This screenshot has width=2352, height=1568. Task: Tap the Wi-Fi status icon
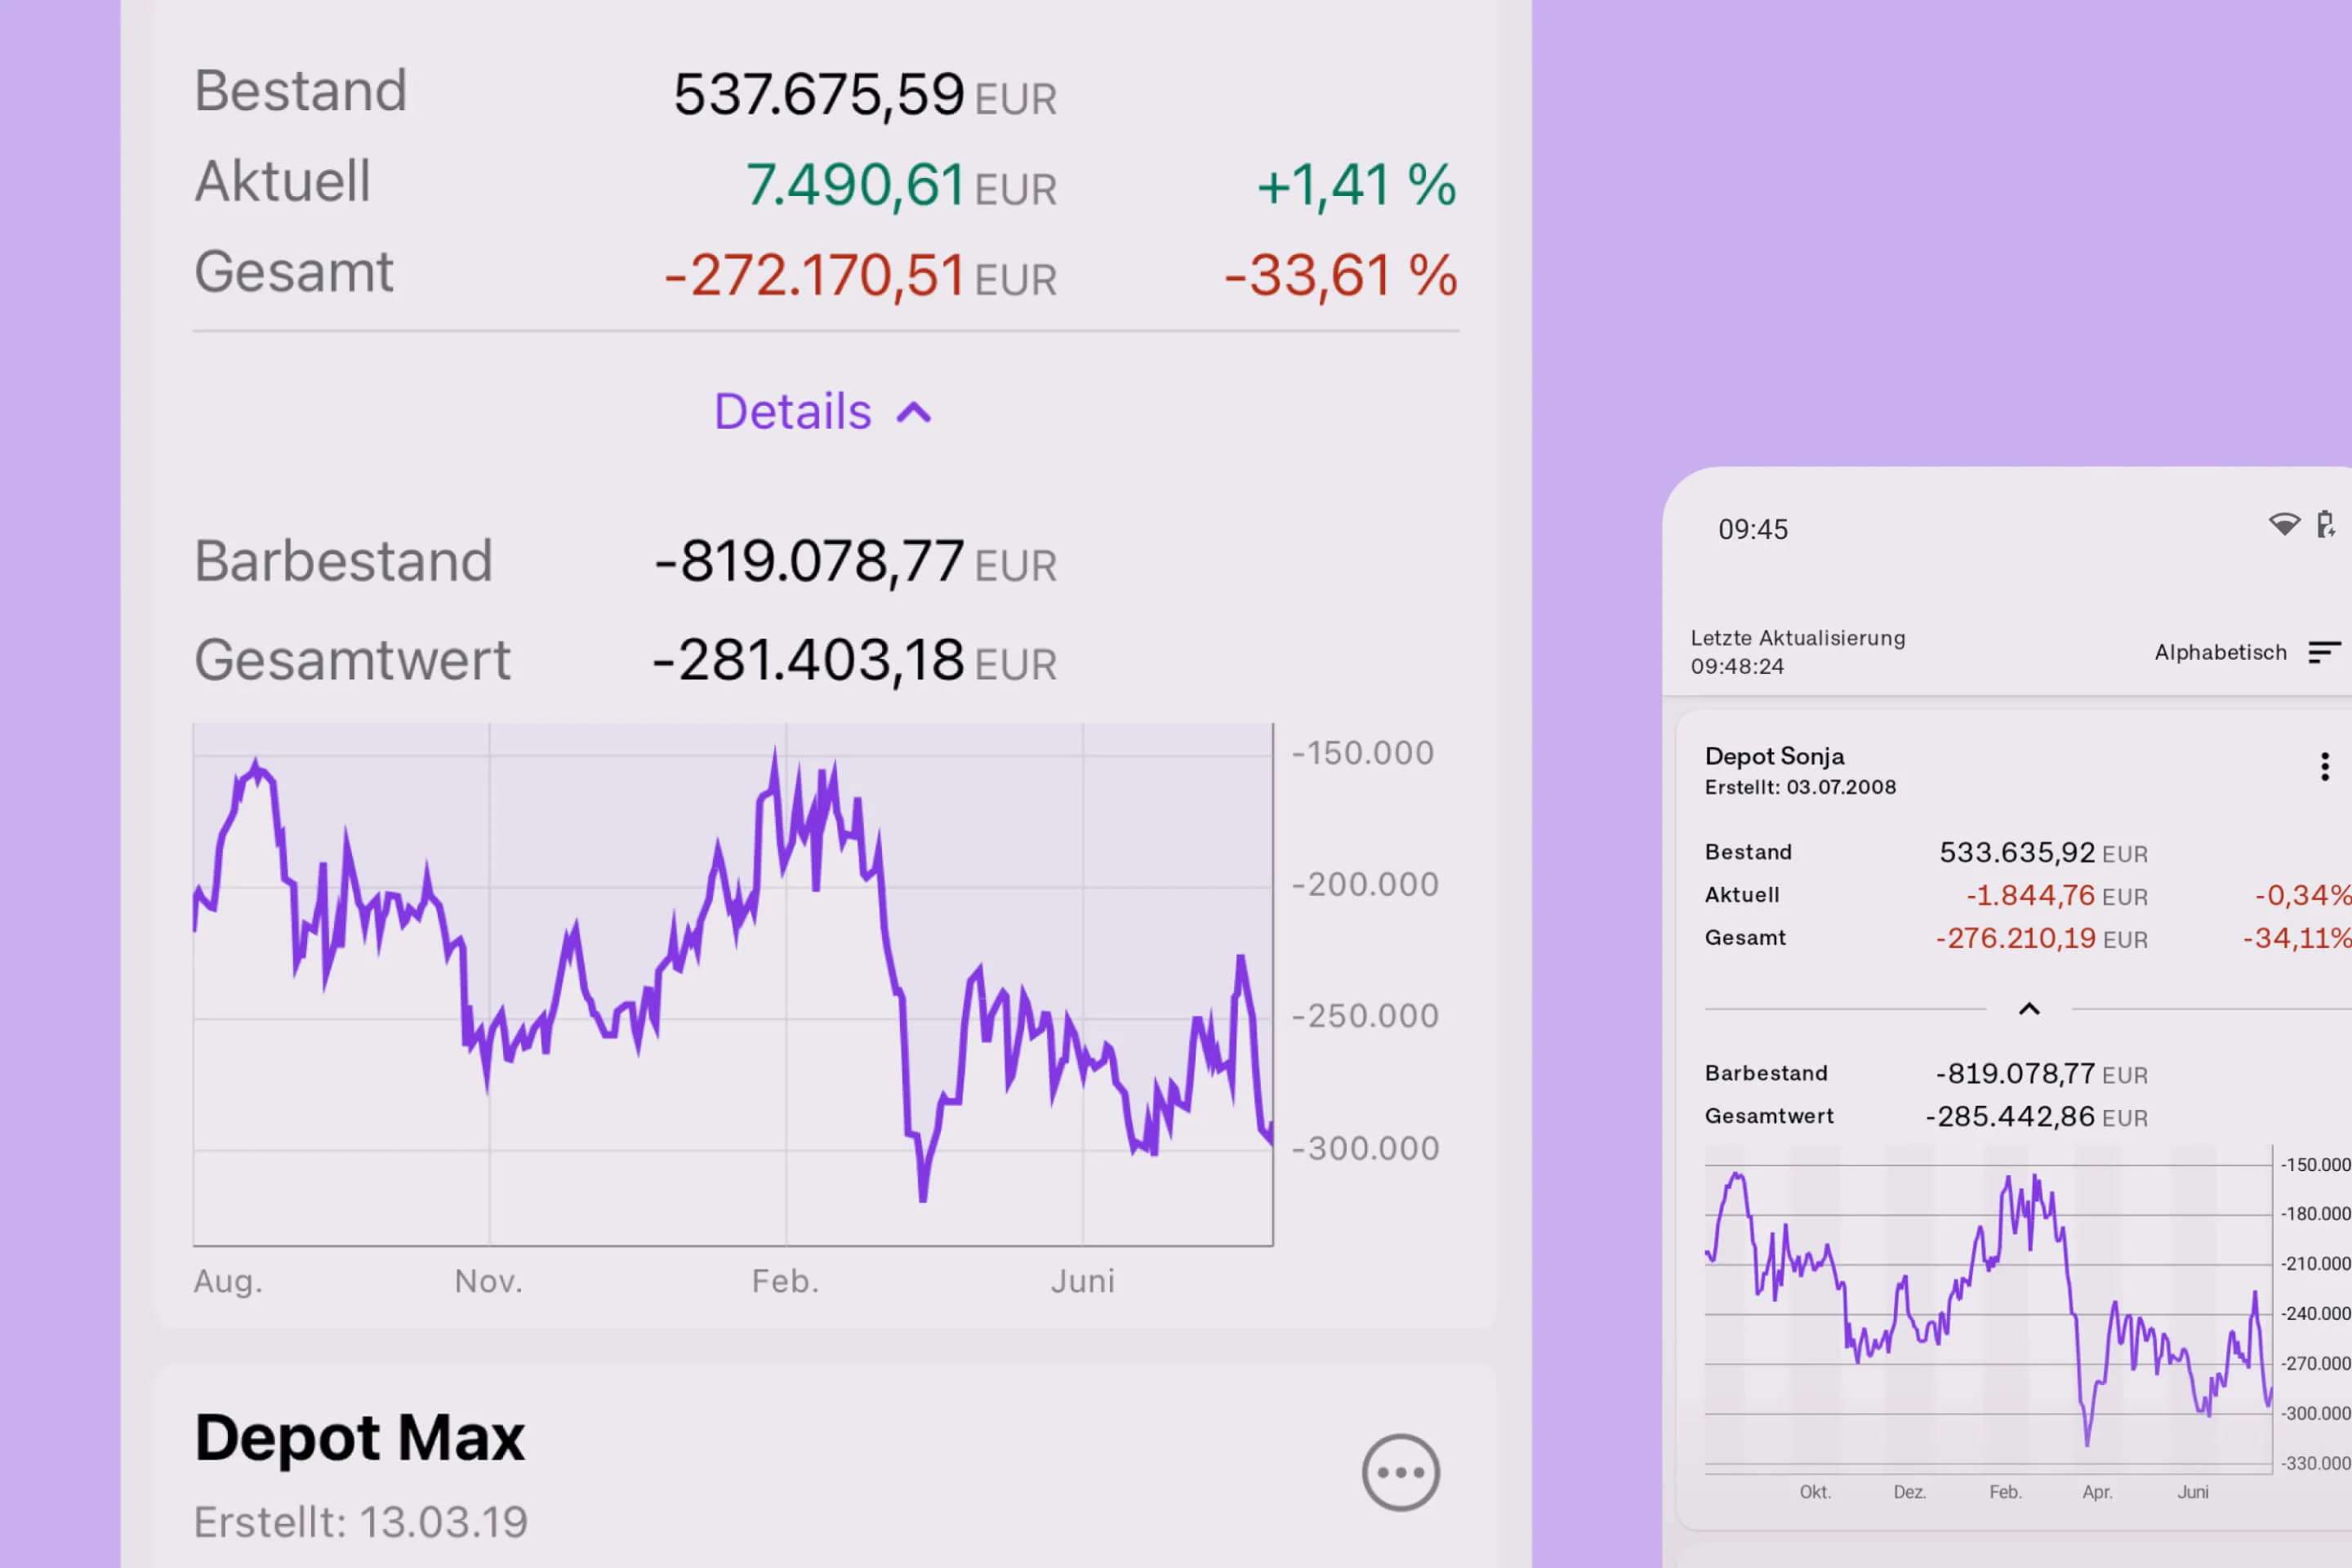pos(2284,524)
